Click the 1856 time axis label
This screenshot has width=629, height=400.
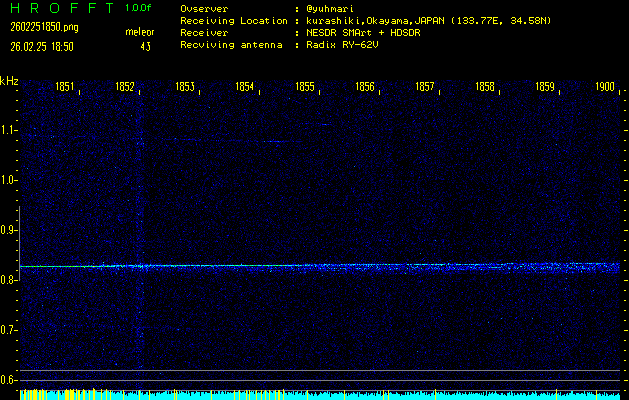tap(365, 87)
